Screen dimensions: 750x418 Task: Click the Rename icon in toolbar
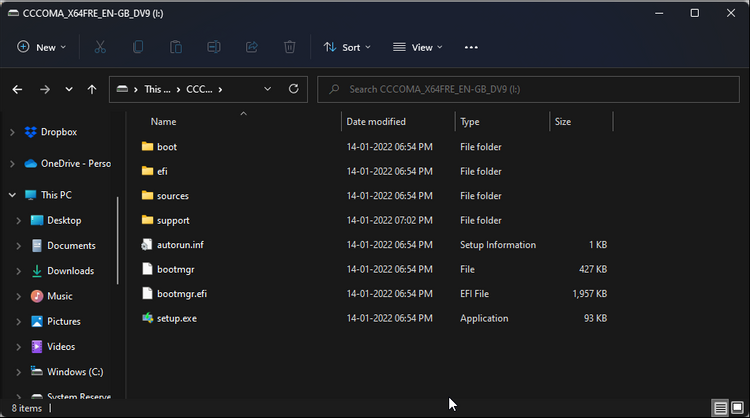coord(214,47)
